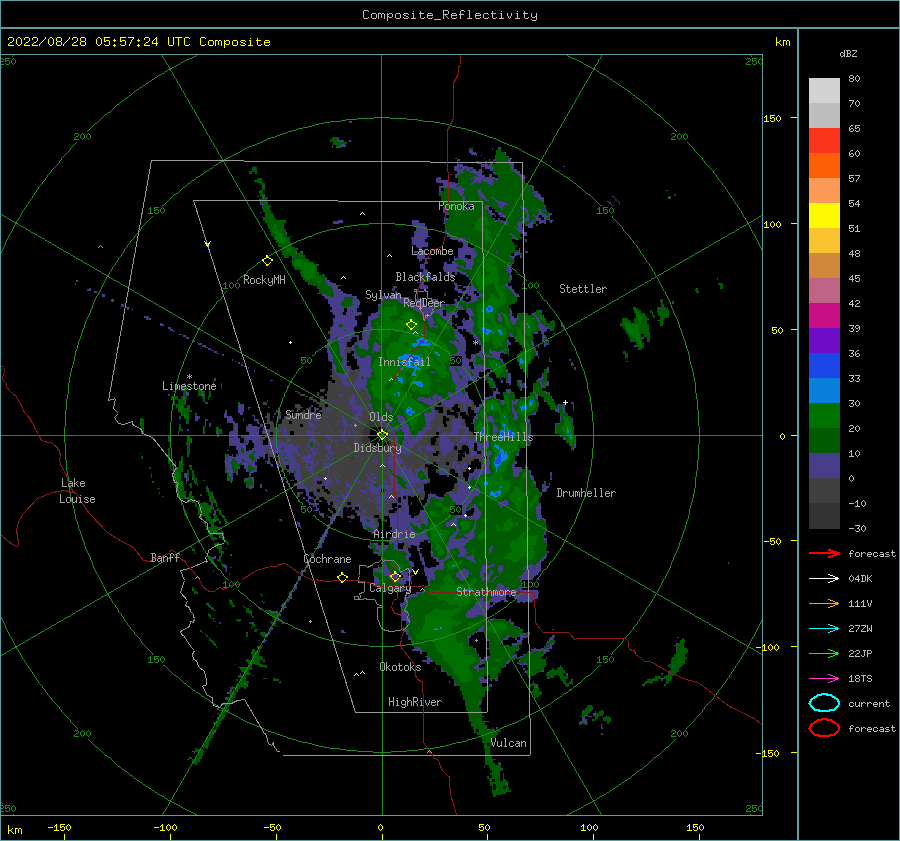
Task: Pick the purple 36-39 dBZ swatch
Action: (x=824, y=341)
